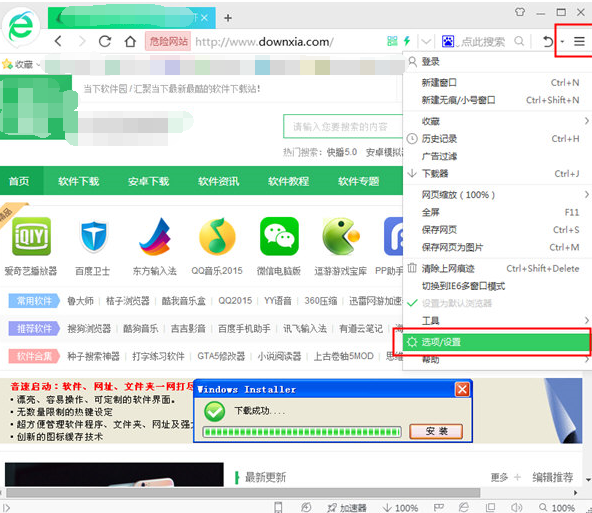Screen dimensions: 592x513
Task: Click the 百度卫士 shield icon
Action: click(93, 237)
